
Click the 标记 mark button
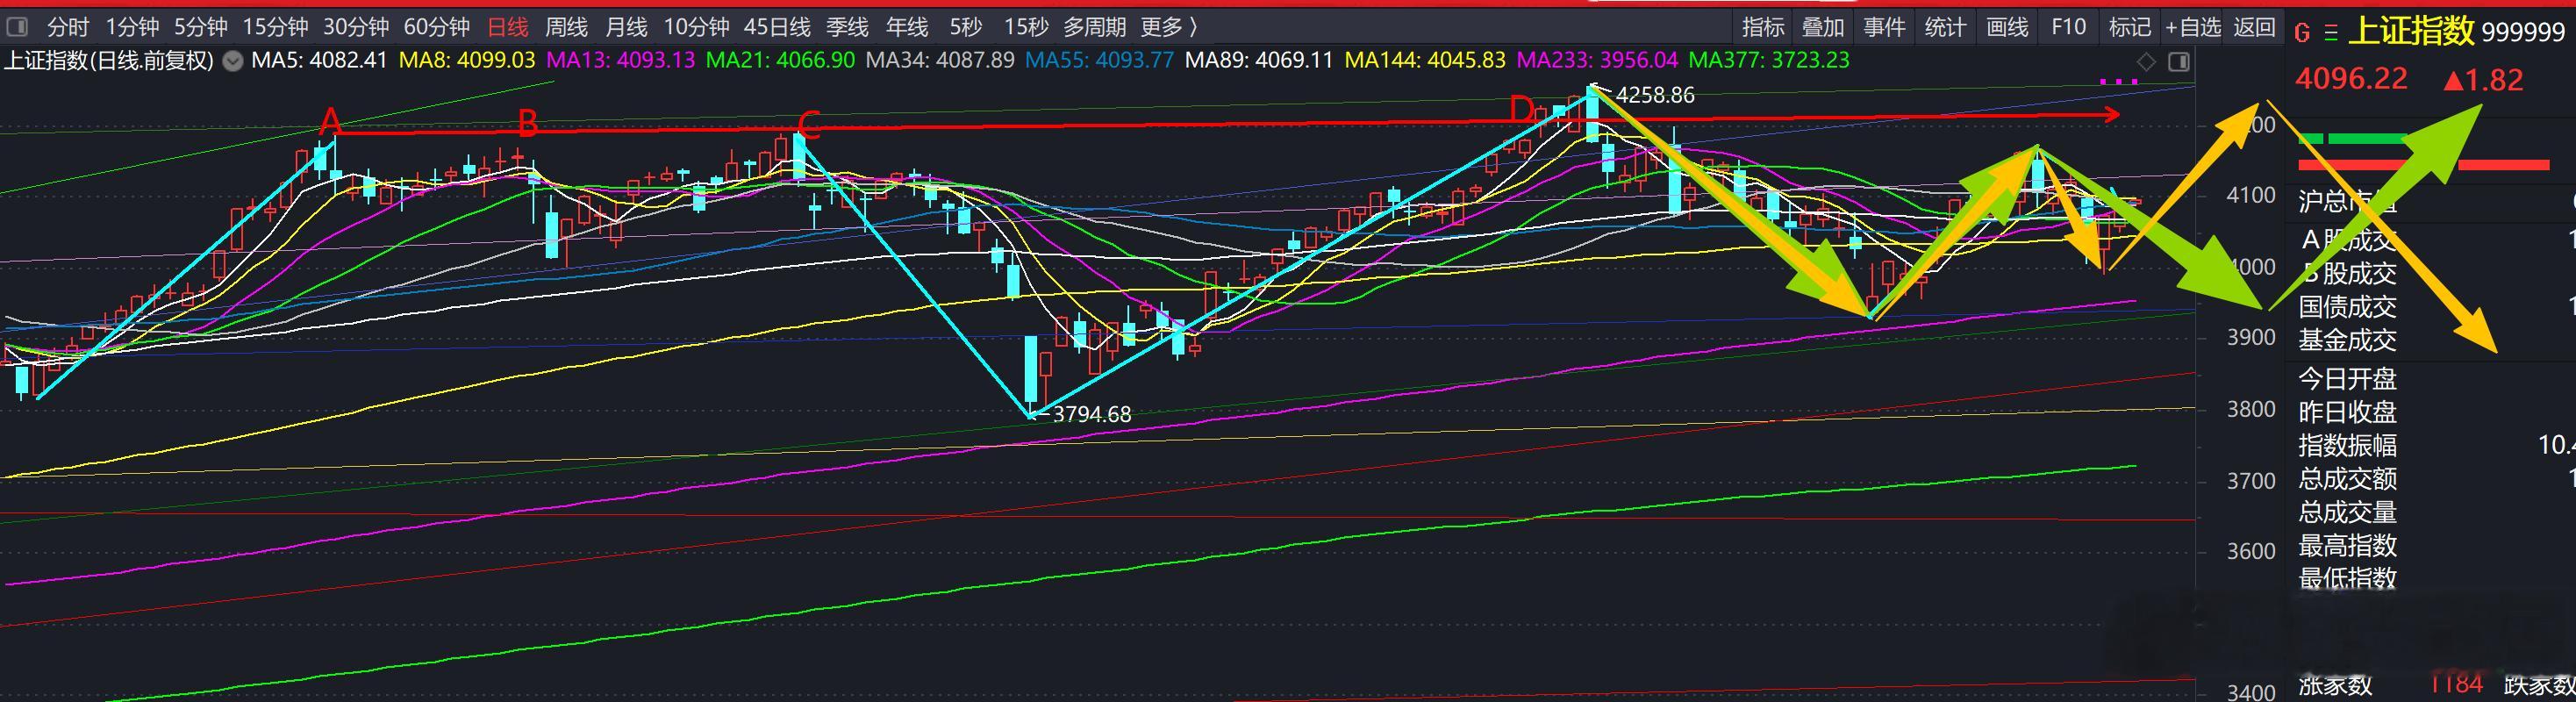tap(2129, 27)
